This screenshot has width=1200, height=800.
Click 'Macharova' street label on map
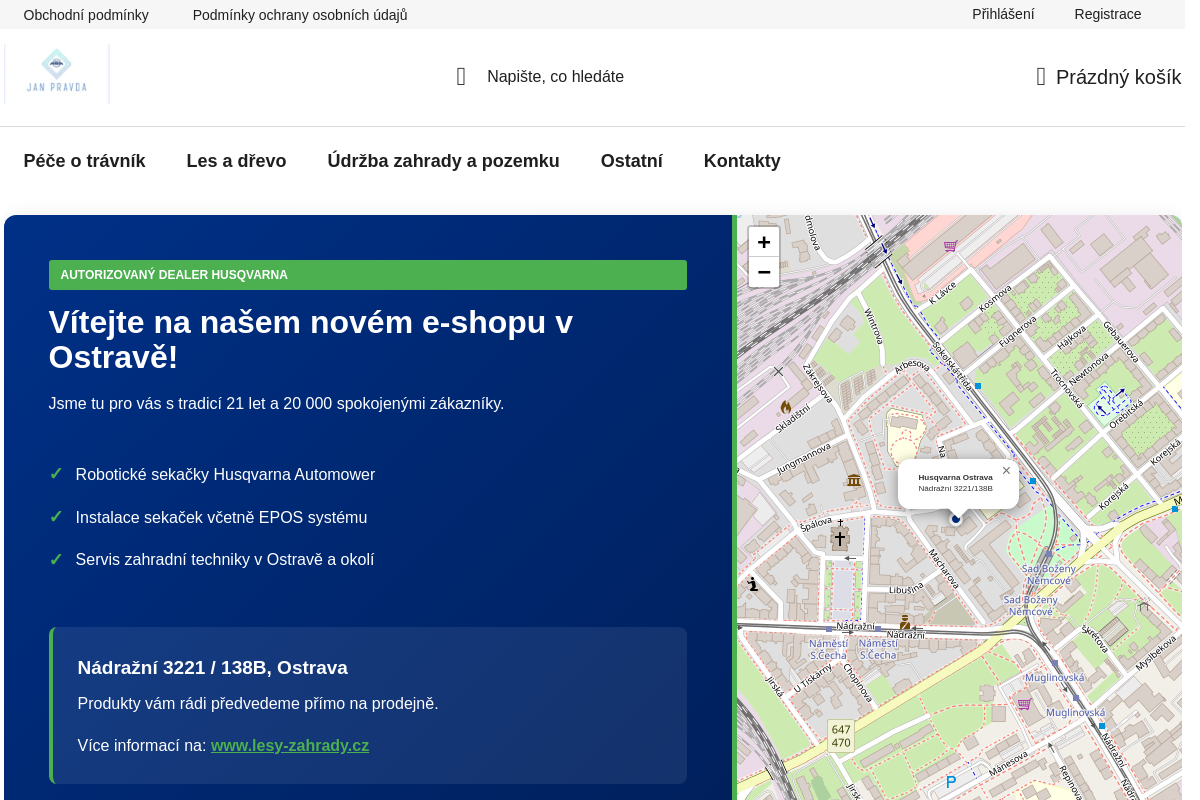click(943, 568)
